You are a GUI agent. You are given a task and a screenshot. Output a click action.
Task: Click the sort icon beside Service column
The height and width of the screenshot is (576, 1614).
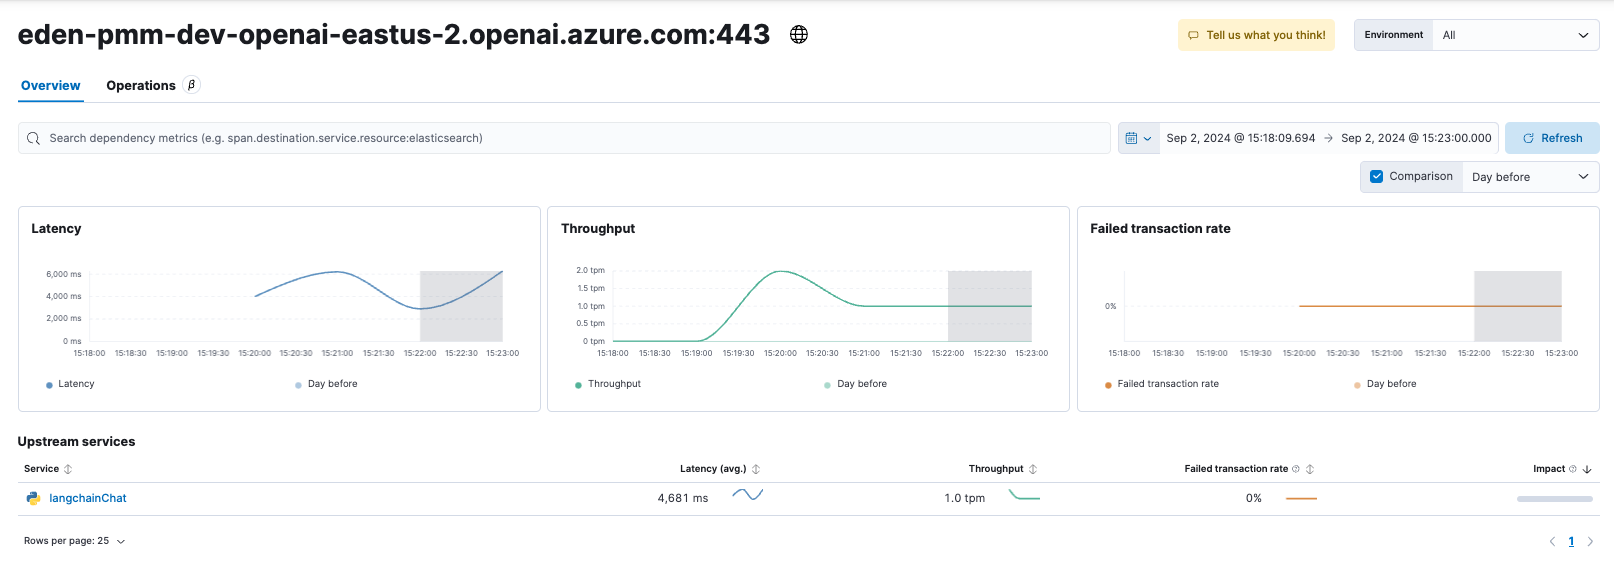68,469
